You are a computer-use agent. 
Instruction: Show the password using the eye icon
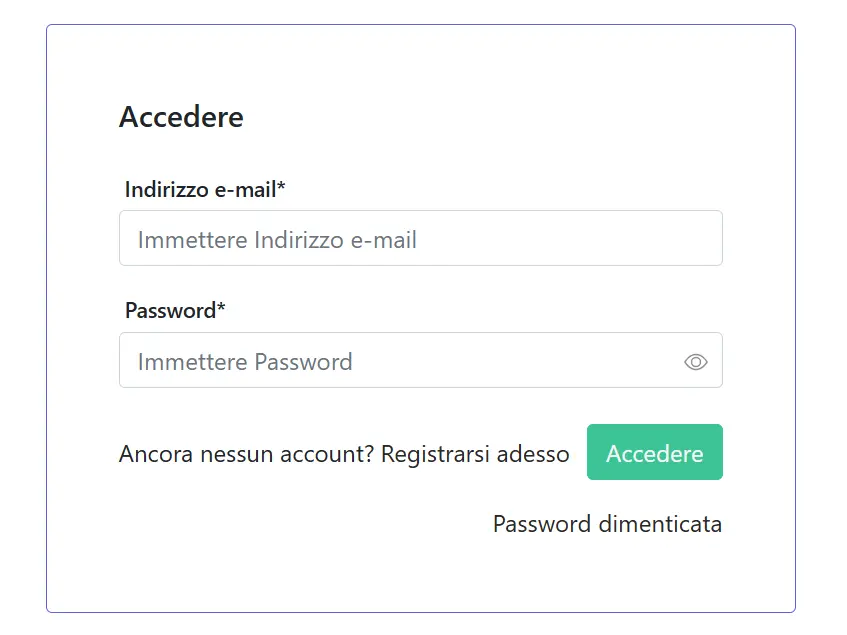pyautogui.click(x=695, y=362)
